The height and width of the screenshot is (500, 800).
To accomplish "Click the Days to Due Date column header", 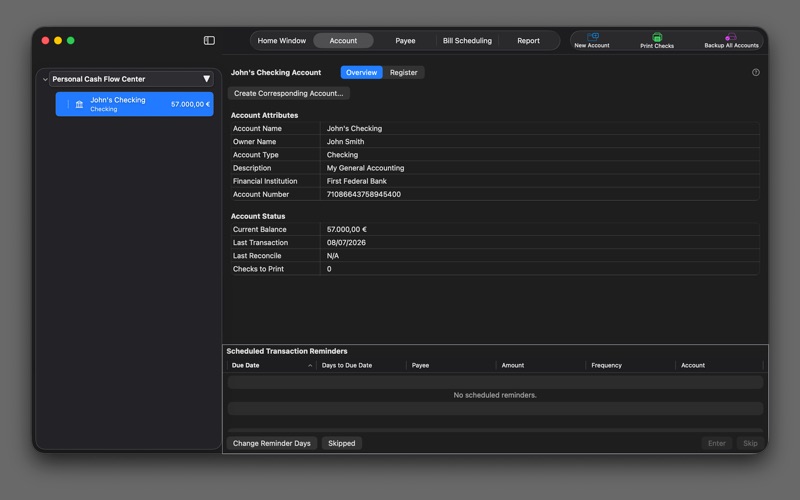I will click(361, 365).
